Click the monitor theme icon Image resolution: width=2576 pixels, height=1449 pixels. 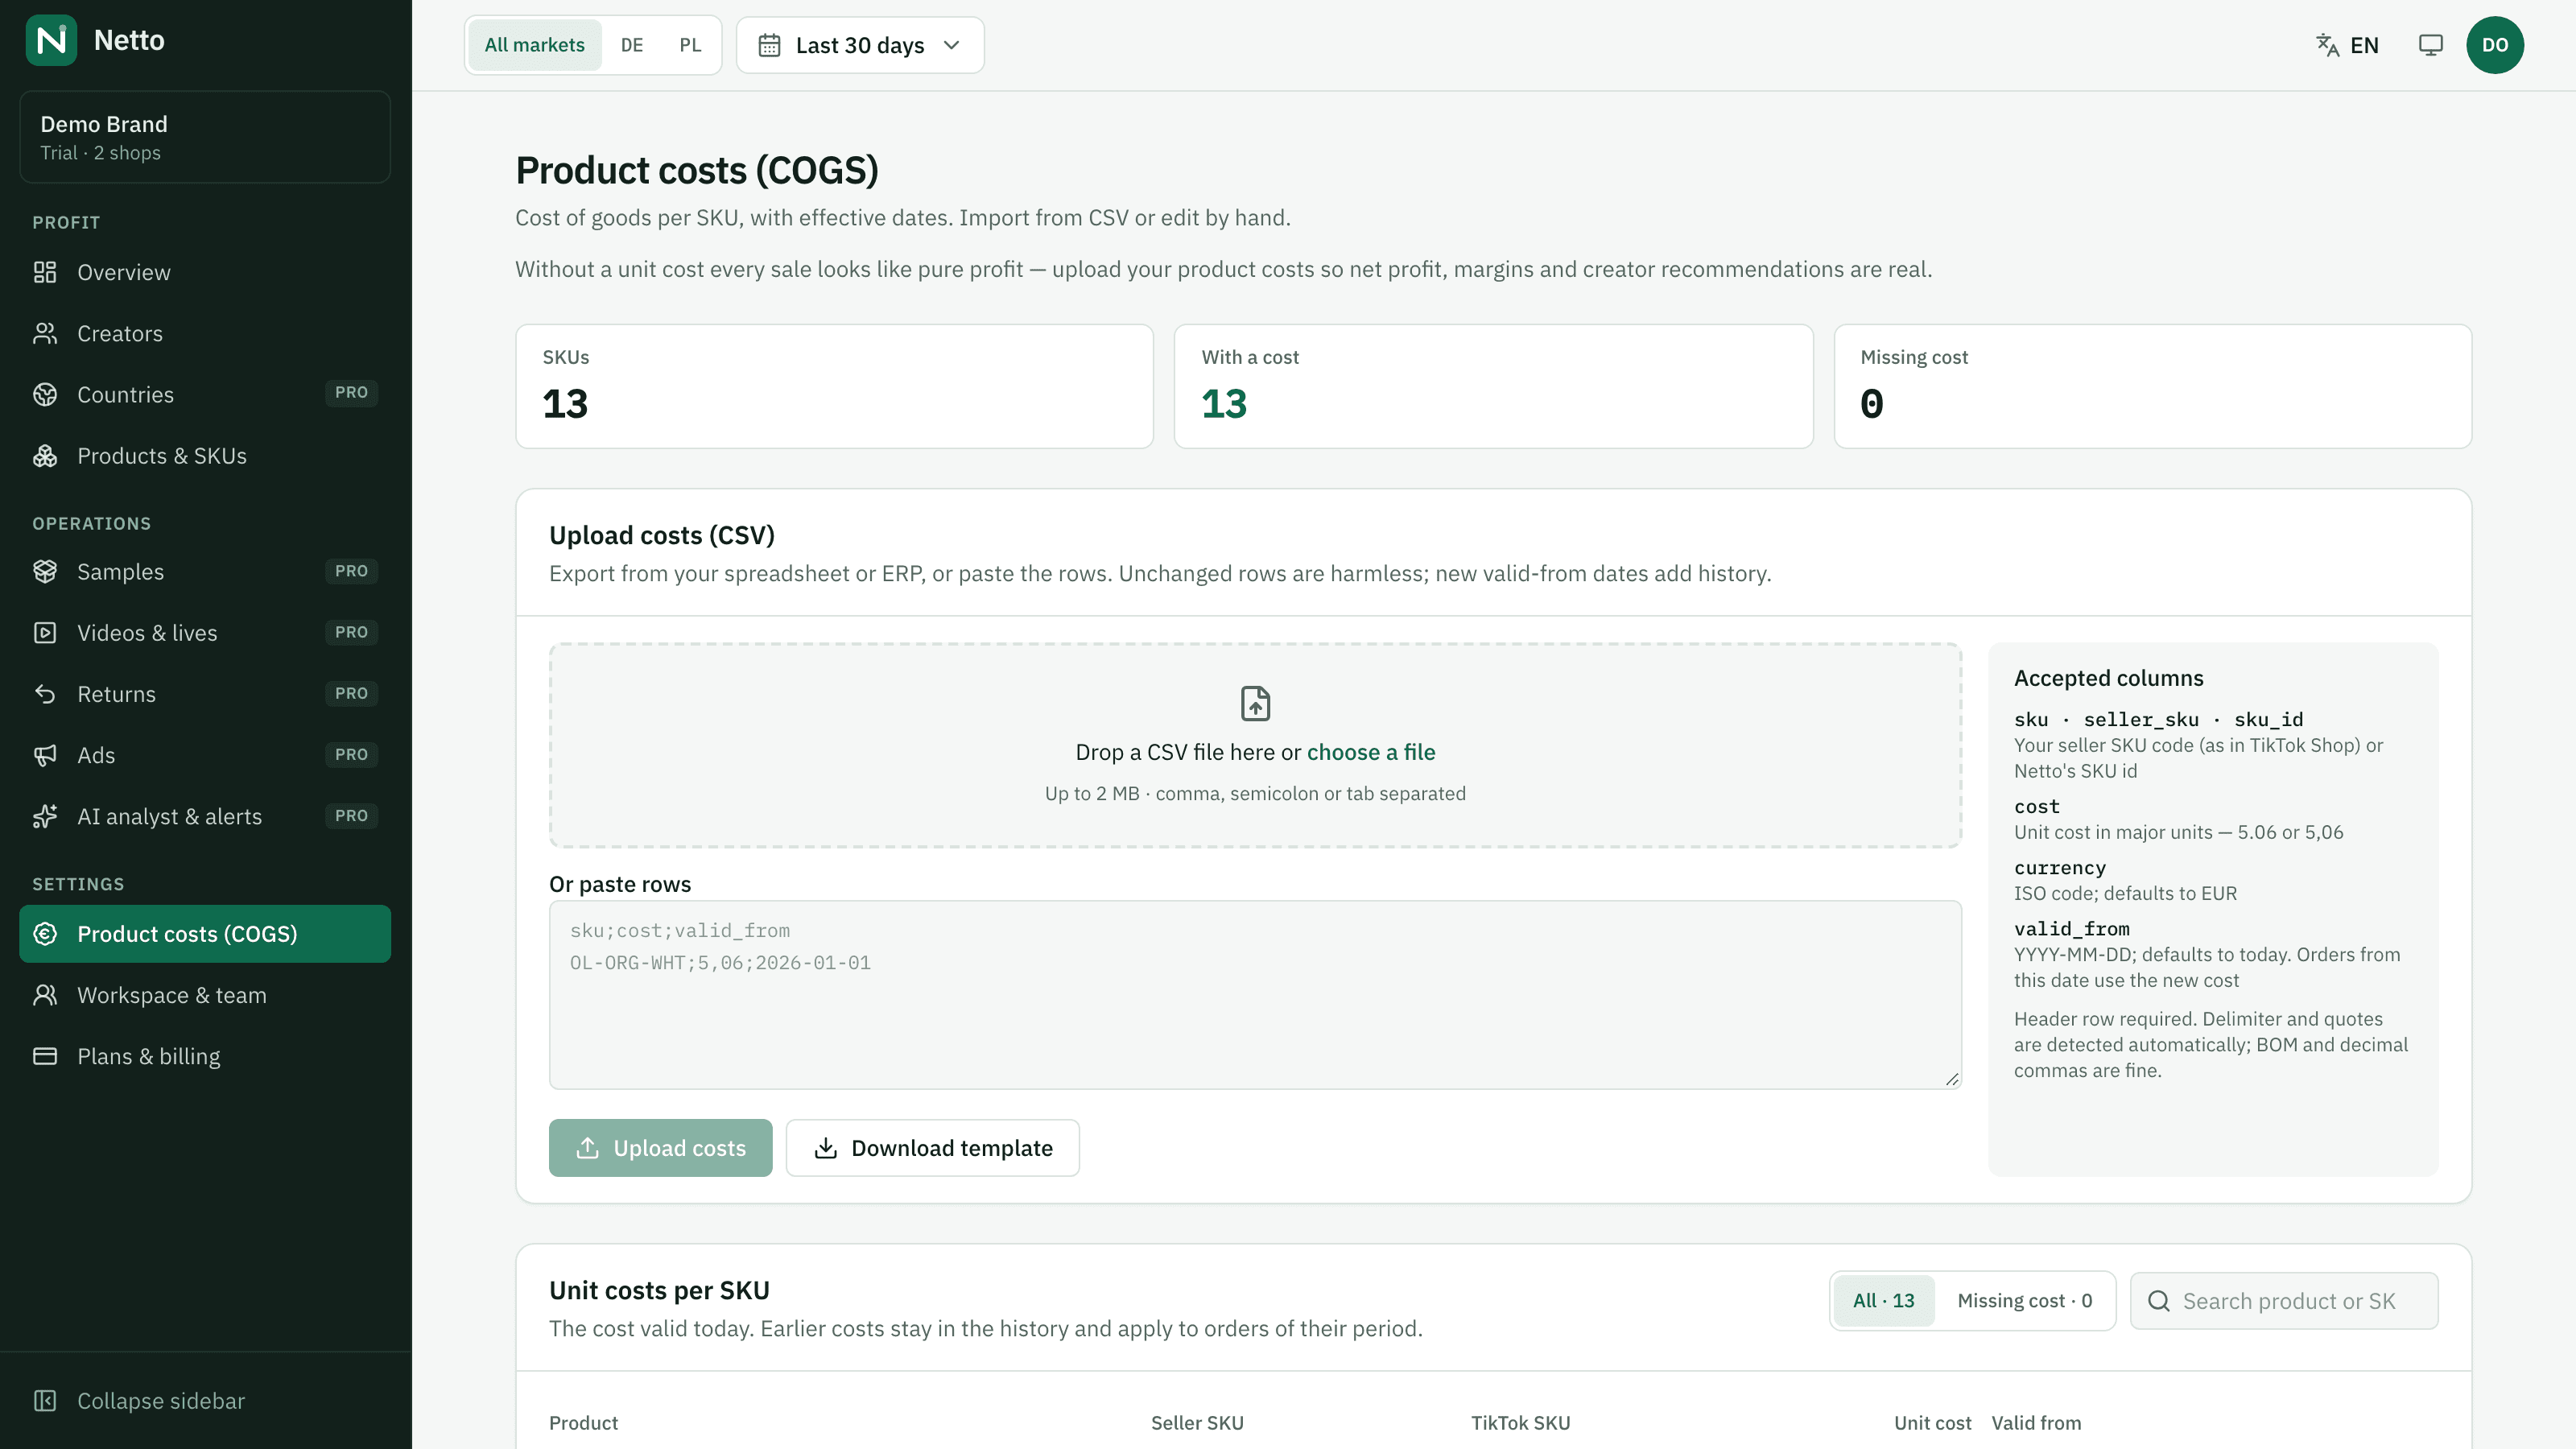pyautogui.click(x=2431, y=45)
